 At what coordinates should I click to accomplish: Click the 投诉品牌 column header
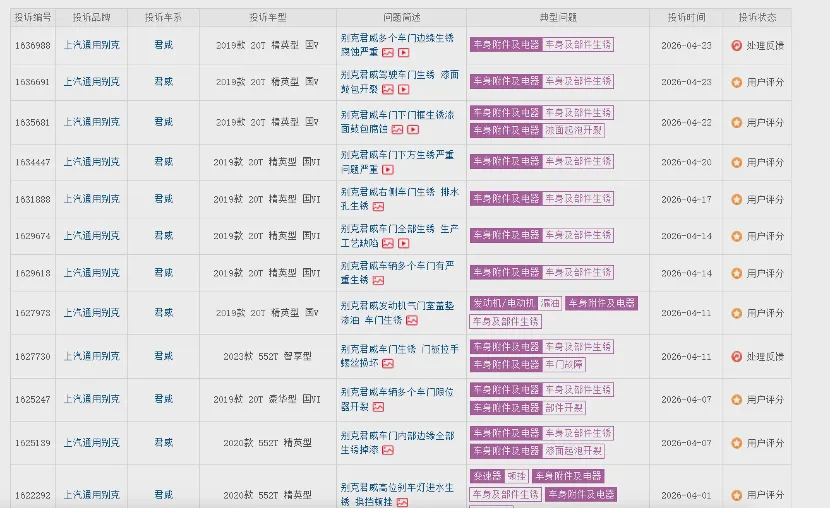pos(92,17)
